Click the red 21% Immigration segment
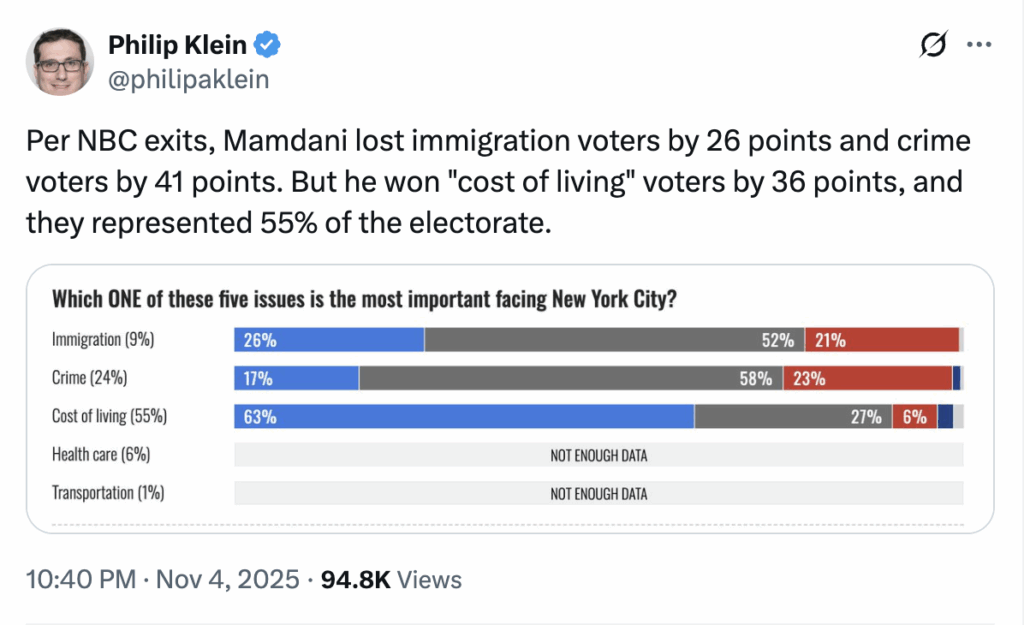Viewport: 1024px width, 625px height. (x=881, y=340)
